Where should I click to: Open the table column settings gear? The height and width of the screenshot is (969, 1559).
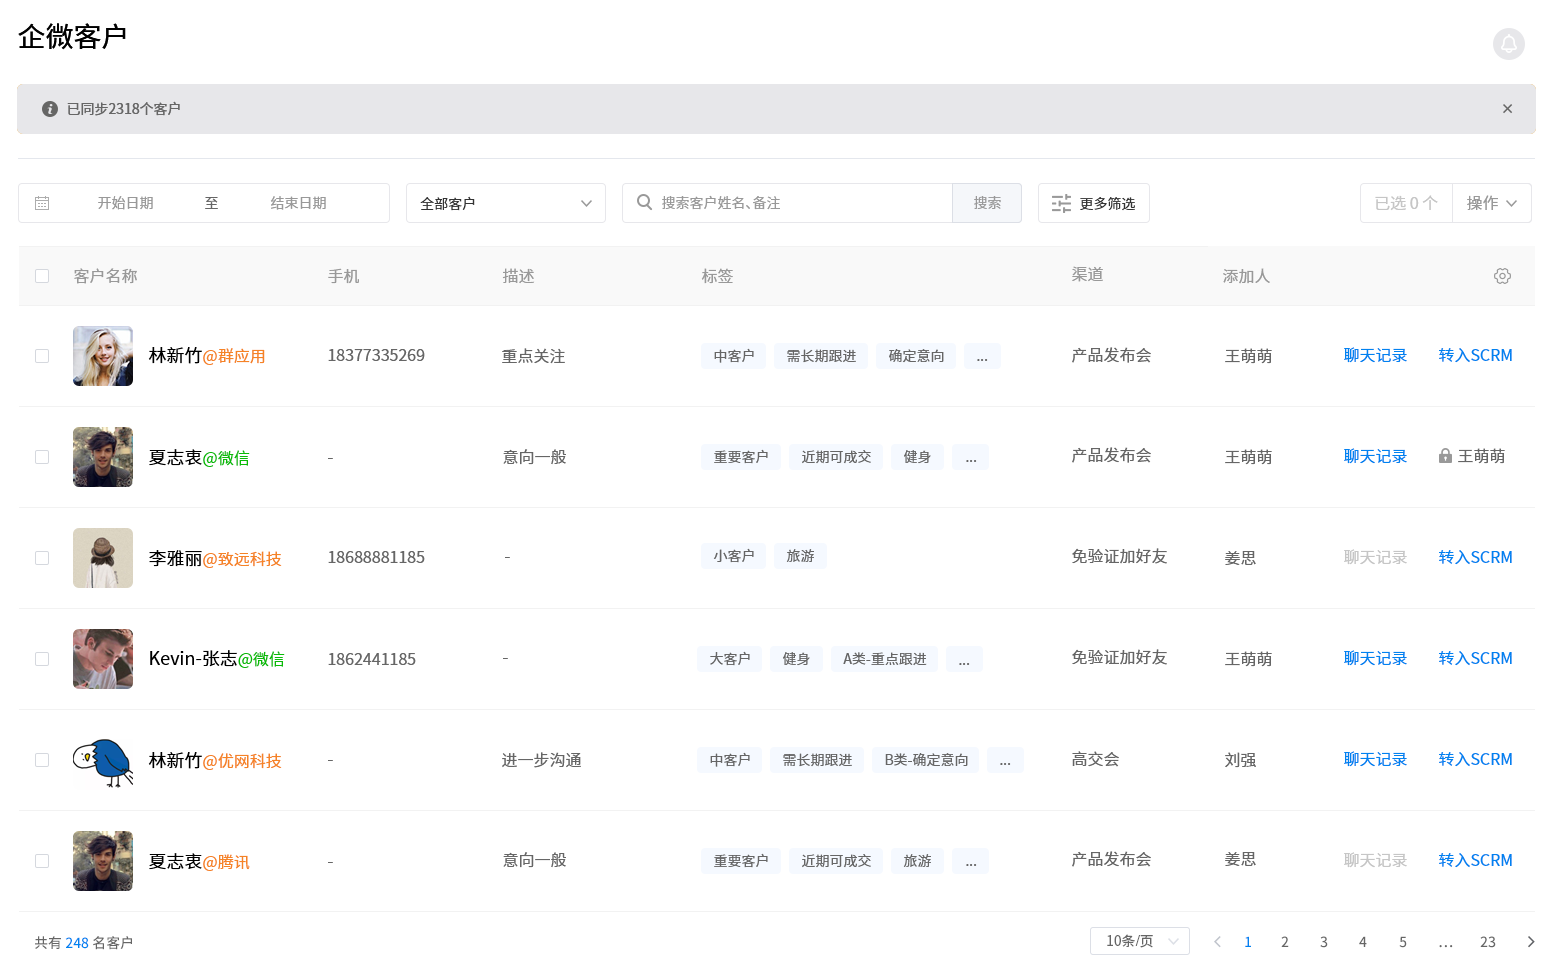(1502, 276)
